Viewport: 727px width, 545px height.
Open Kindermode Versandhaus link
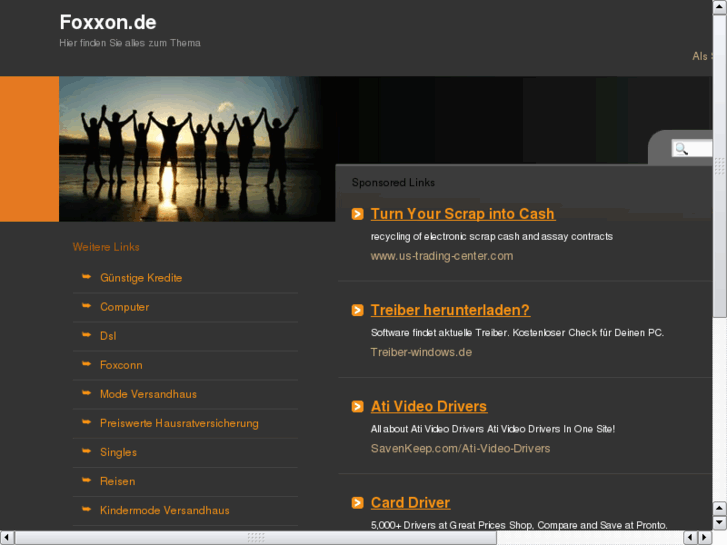[165, 510]
